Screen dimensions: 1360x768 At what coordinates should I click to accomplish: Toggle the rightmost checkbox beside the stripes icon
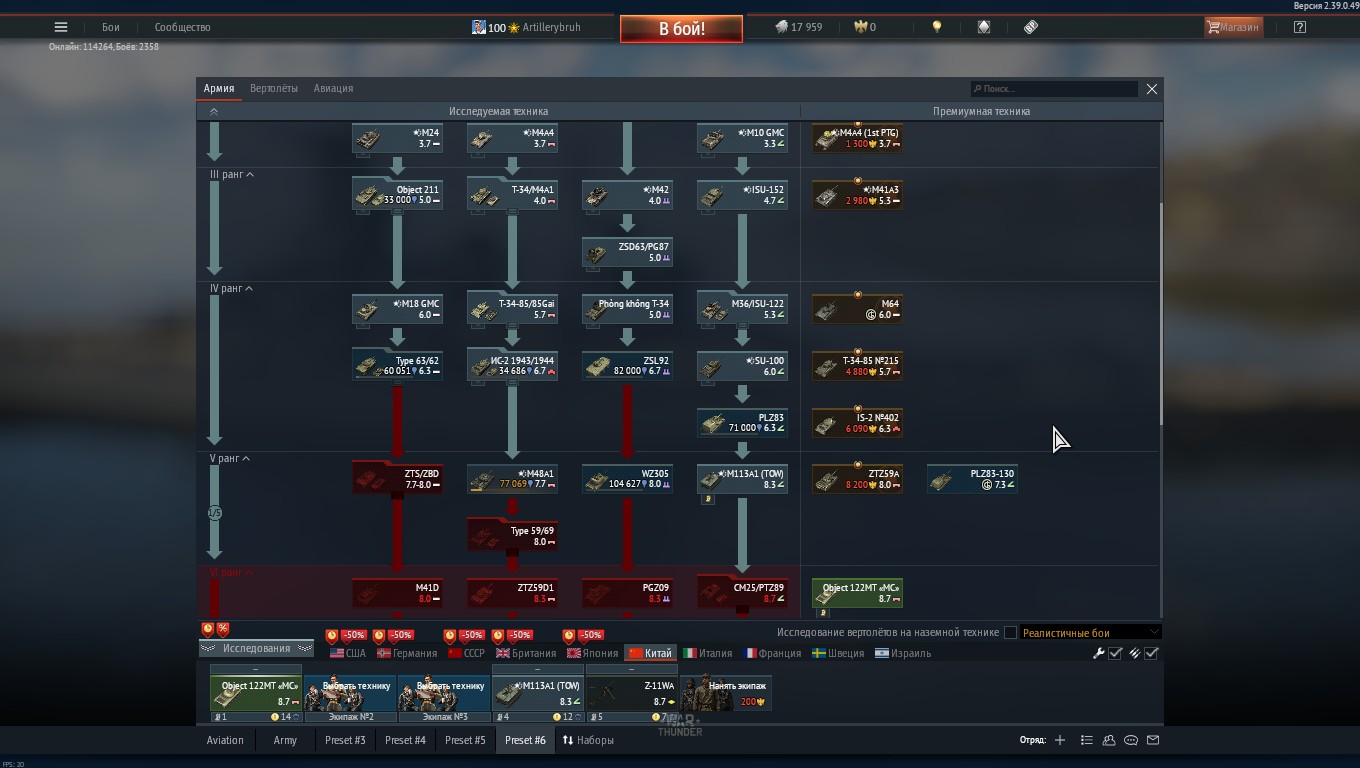click(x=1152, y=653)
